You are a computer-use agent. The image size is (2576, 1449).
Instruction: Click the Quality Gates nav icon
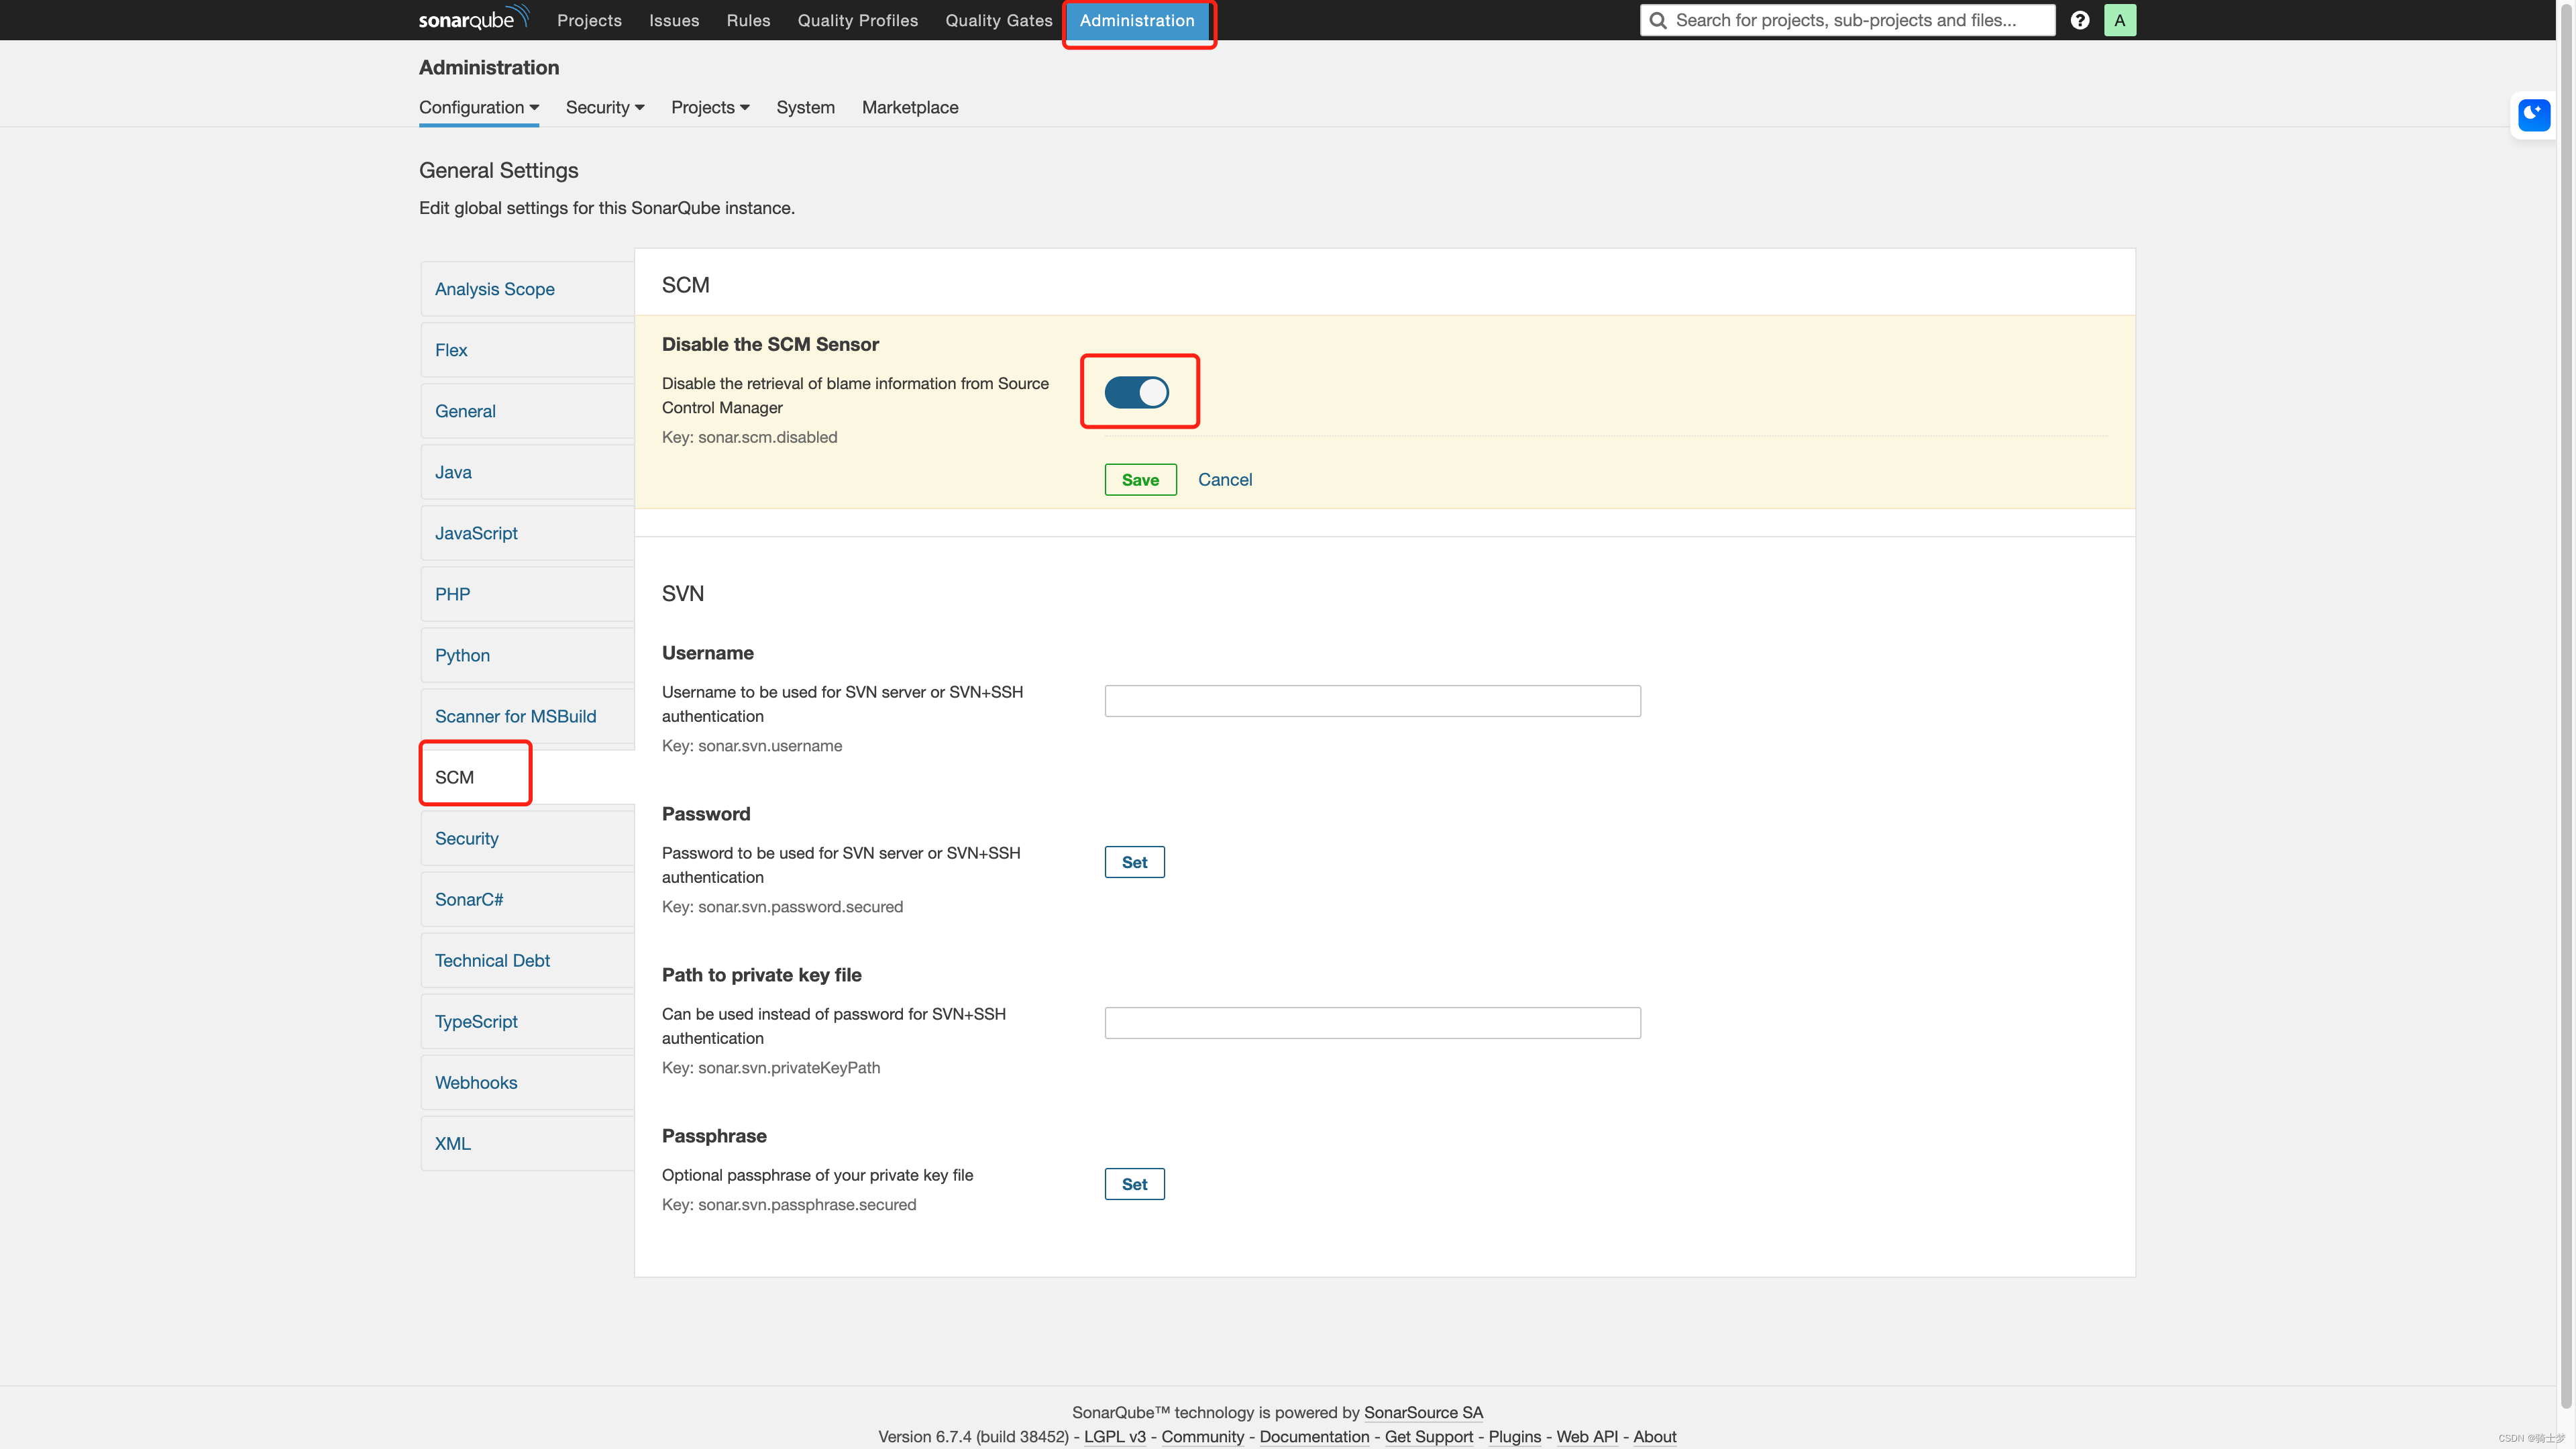[x=998, y=19]
